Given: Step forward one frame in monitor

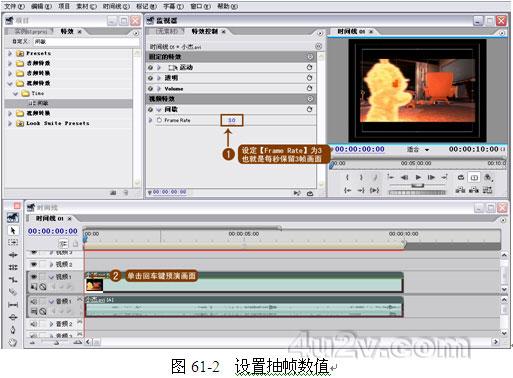Looking at the screenshot, I should 431,177.
